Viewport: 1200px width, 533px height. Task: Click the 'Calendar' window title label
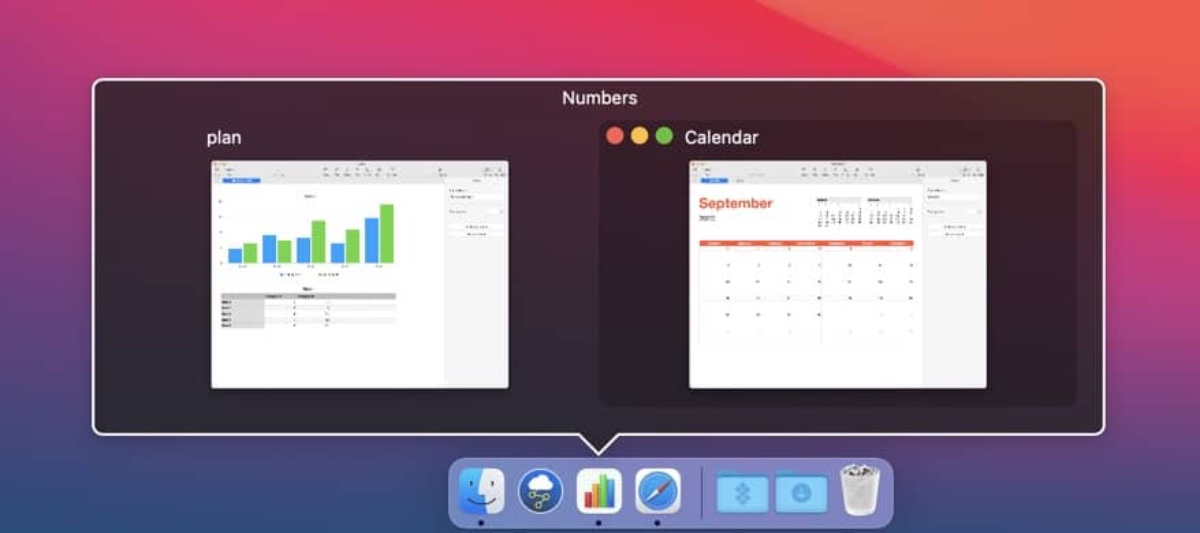pyautogui.click(x=721, y=137)
